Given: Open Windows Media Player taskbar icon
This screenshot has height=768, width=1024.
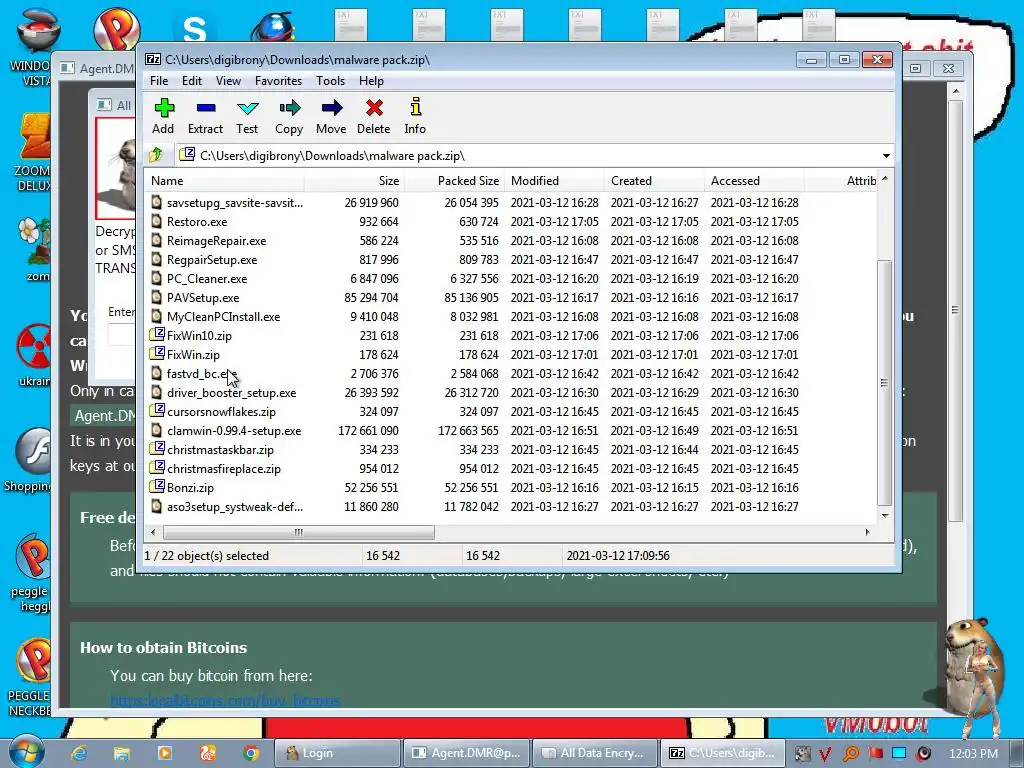Looking at the screenshot, I should click(x=165, y=753).
